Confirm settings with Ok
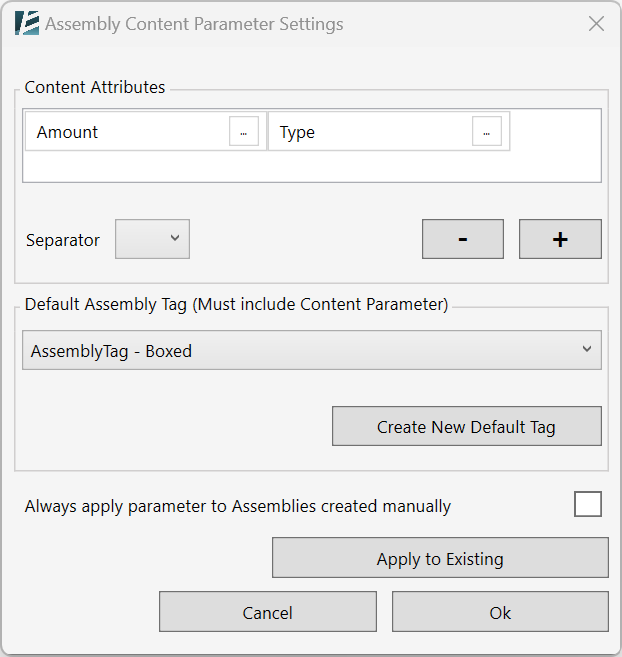Screen dimensions: 622x657 click(x=500, y=612)
